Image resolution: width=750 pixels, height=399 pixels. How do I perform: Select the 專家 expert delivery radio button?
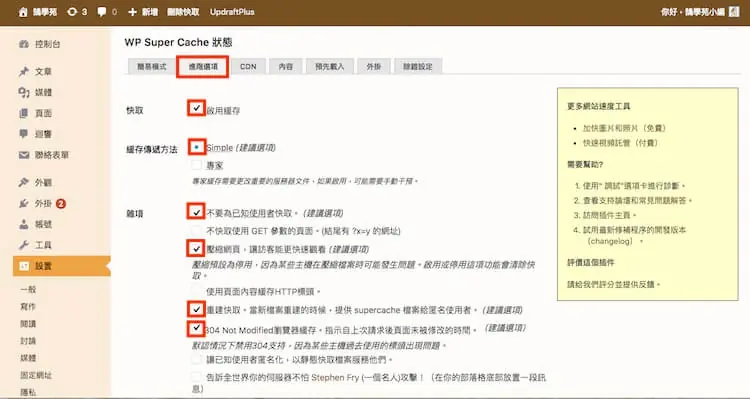click(197, 166)
